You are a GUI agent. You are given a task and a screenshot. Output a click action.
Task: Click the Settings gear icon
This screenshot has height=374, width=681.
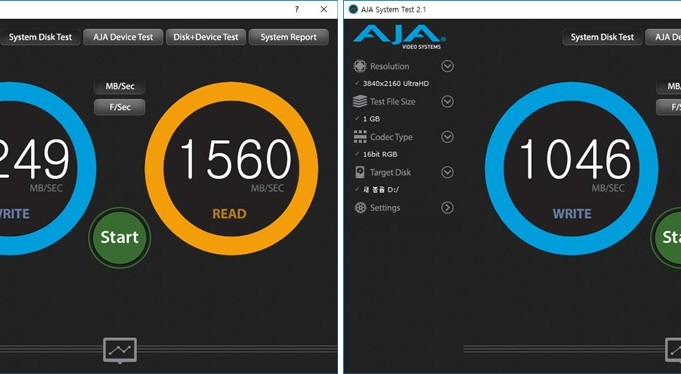[x=360, y=208]
